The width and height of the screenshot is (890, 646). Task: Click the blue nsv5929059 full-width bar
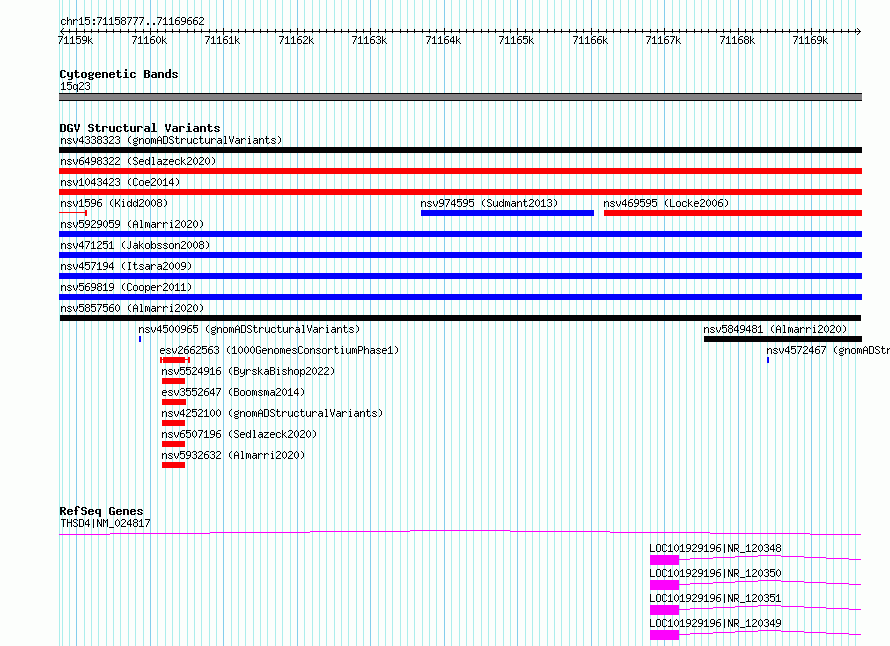click(460, 234)
